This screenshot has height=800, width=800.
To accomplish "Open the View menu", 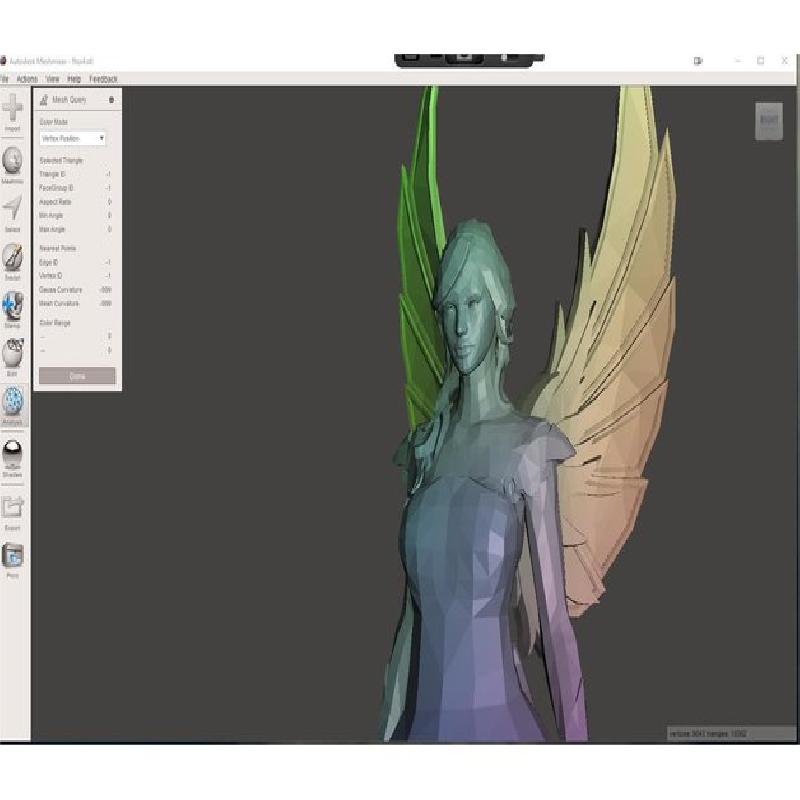I will pyautogui.click(x=52, y=79).
